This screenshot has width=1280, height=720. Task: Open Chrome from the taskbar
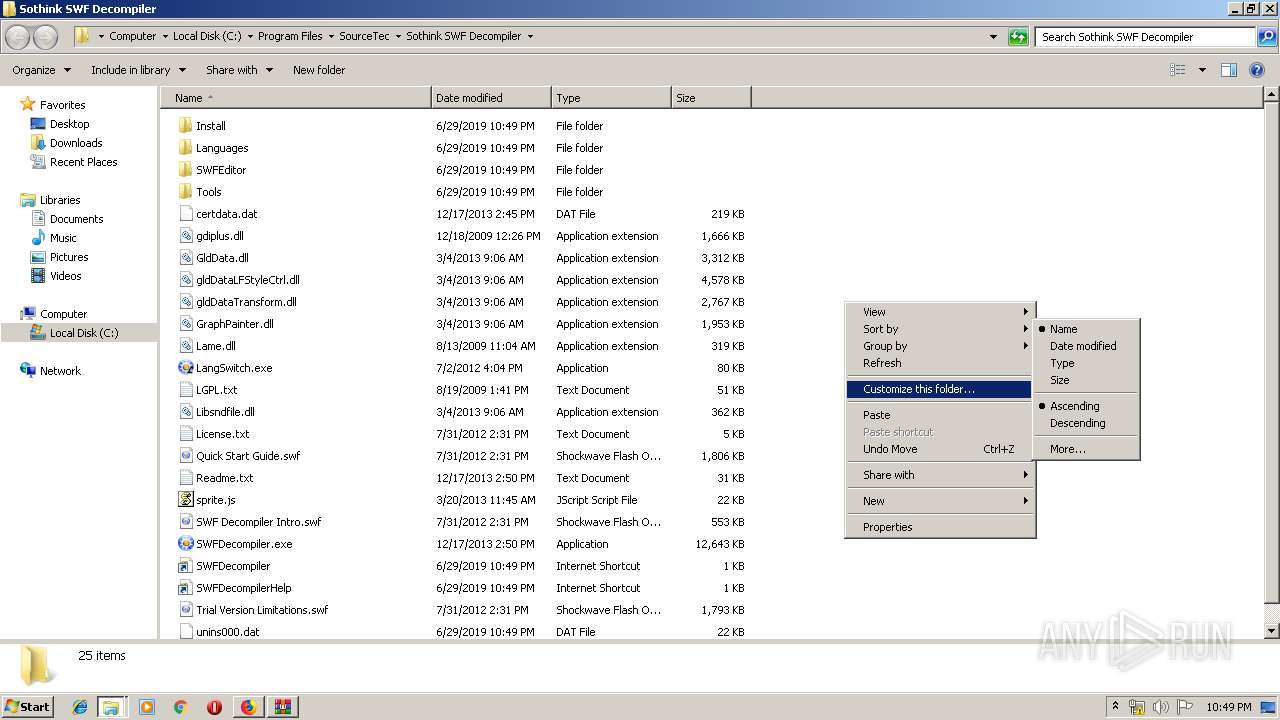coord(180,707)
